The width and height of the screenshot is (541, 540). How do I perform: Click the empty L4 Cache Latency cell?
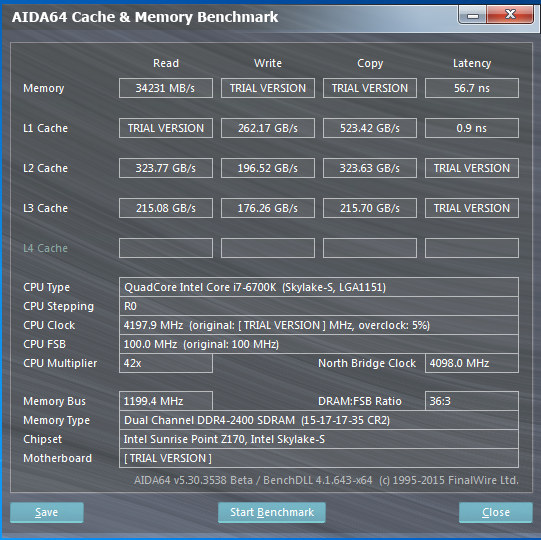coord(472,248)
